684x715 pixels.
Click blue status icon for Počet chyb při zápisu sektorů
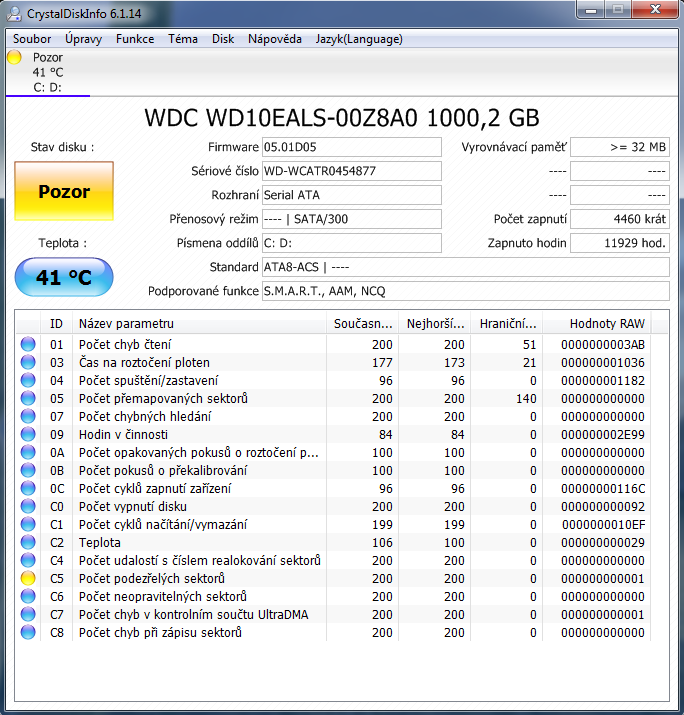click(28, 632)
